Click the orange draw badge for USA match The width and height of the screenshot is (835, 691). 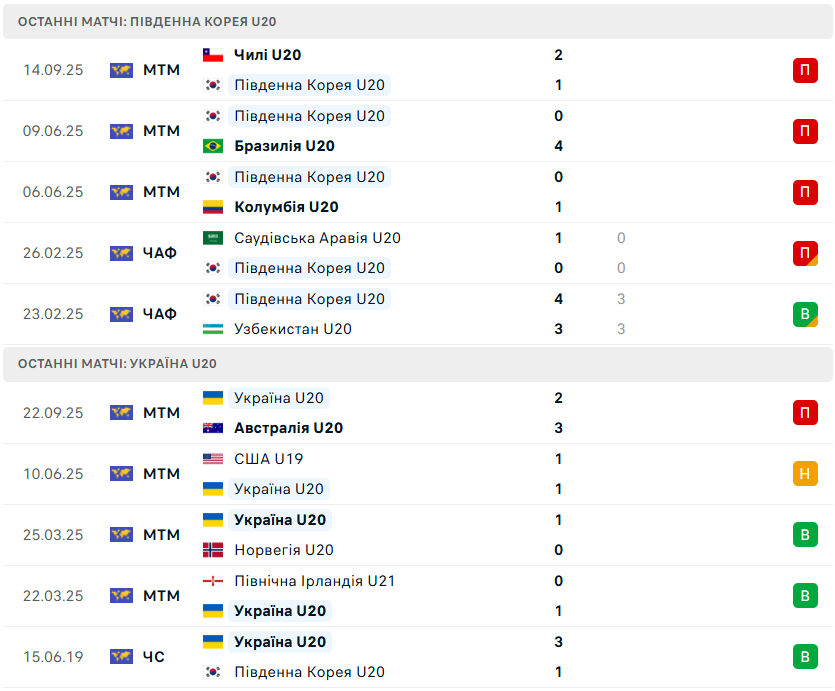pyautogui.click(x=805, y=474)
